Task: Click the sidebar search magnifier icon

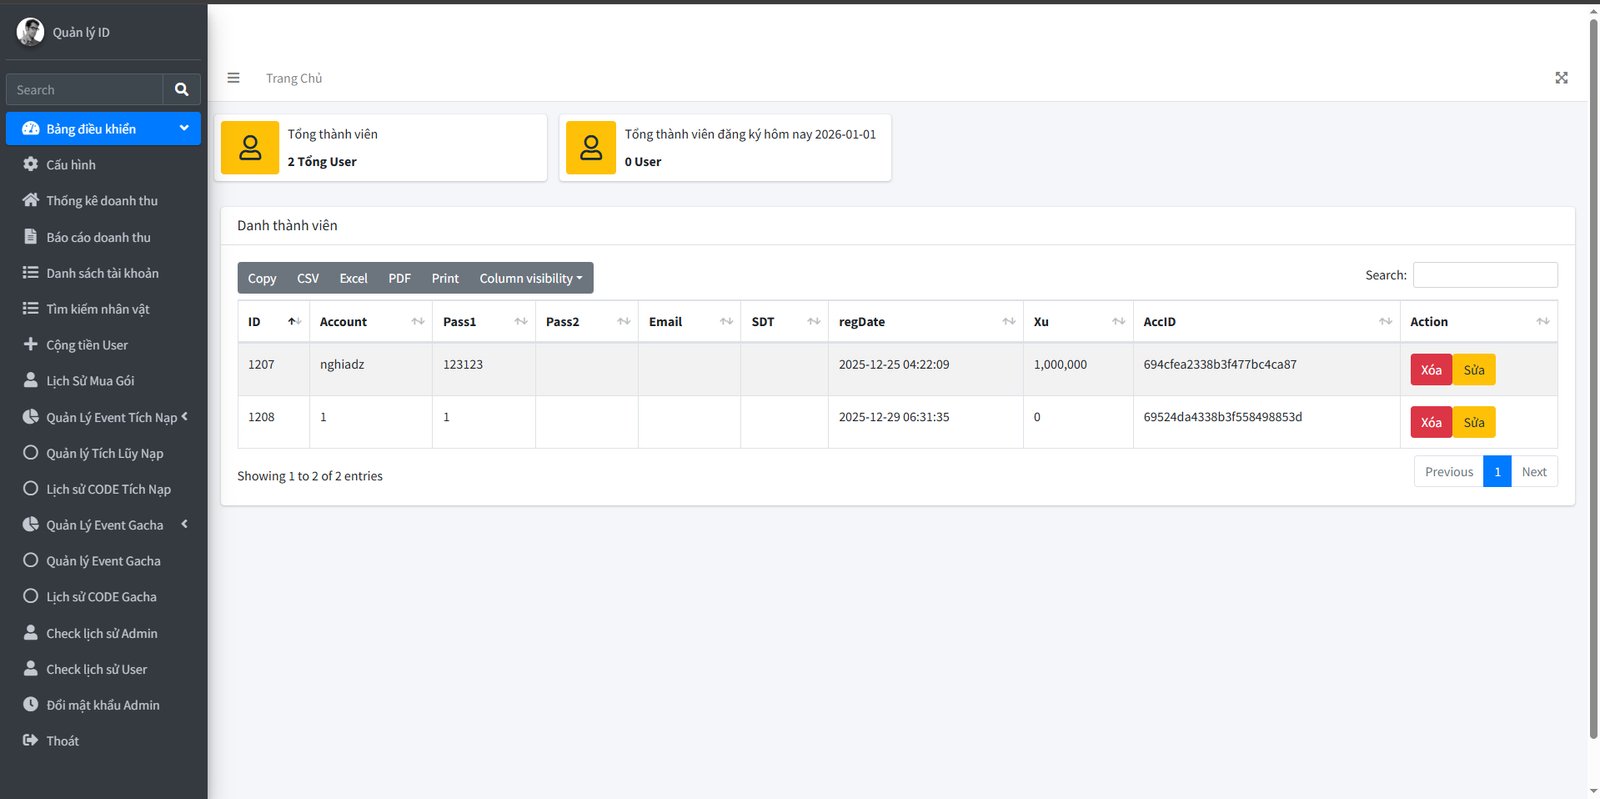Action: [181, 90]
